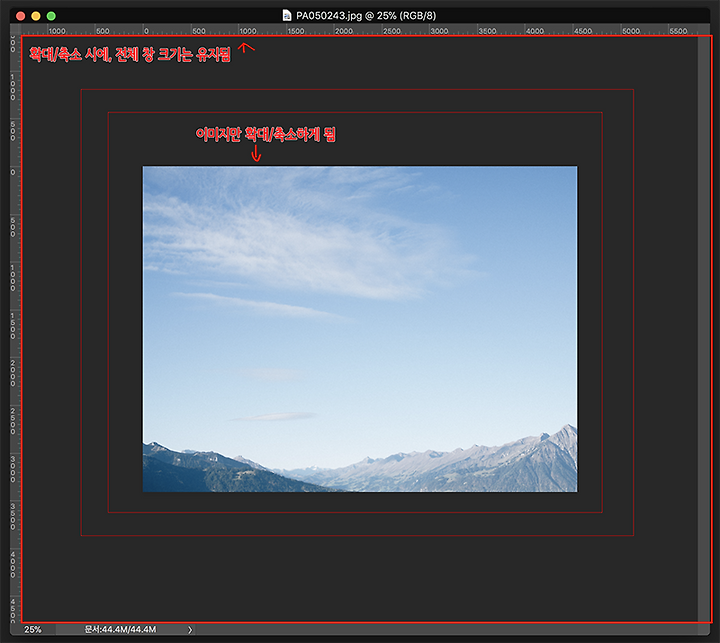Click the PA050243.jpg document icon in title bar
This screenshot has width=720, height=643.
[287, 16]
